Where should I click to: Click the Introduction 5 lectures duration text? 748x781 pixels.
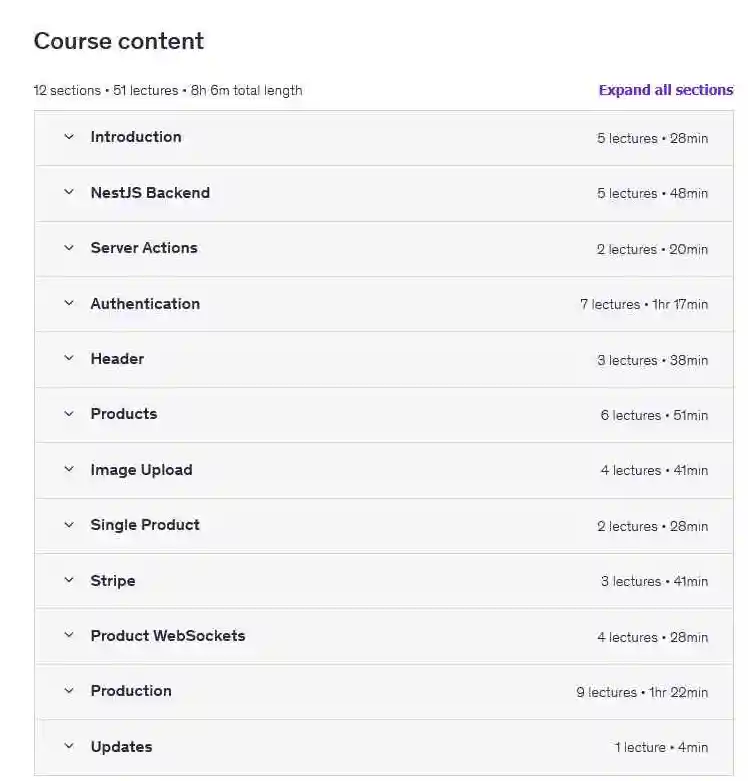pos(652,138)
